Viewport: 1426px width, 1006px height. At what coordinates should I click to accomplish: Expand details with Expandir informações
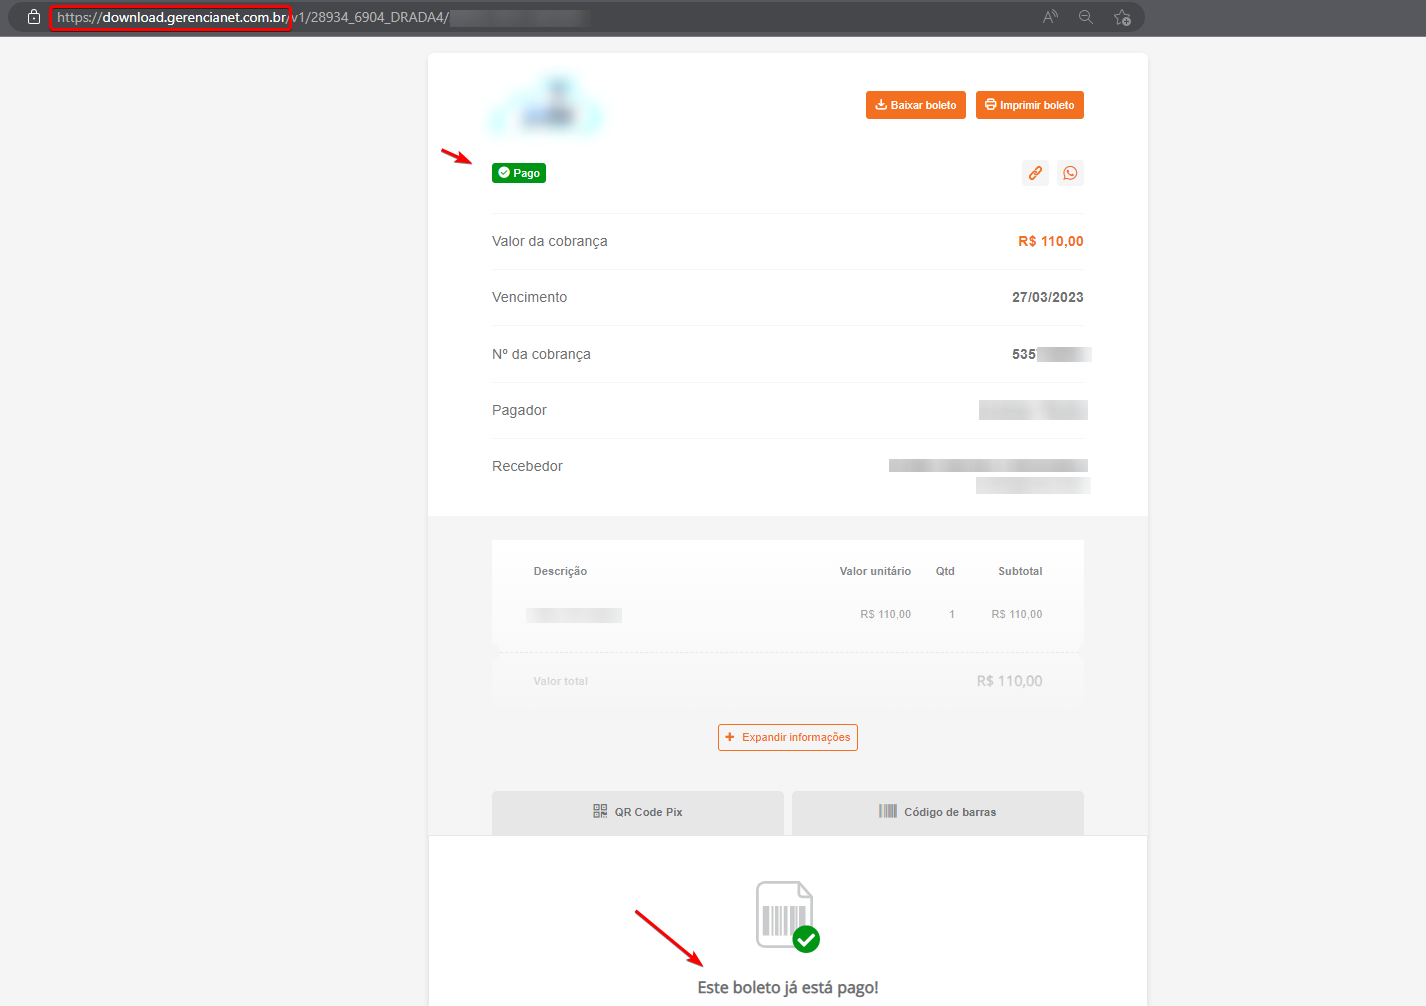coord(788,737)
